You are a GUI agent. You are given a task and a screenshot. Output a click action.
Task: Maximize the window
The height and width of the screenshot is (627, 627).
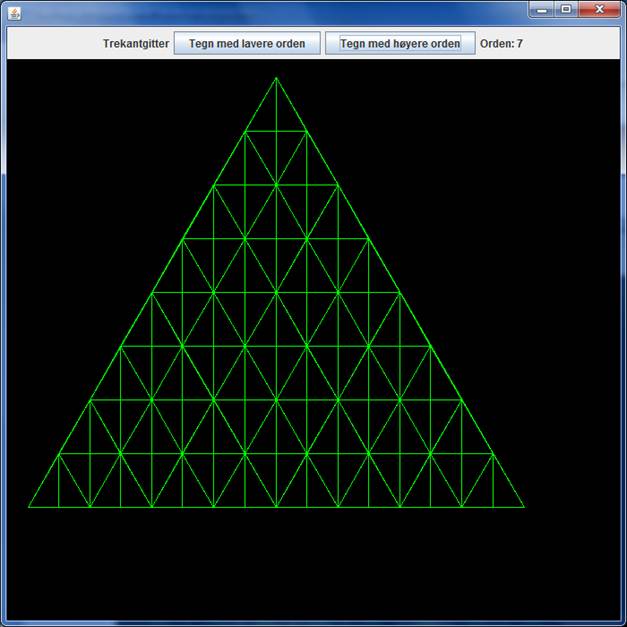[566, 9]
